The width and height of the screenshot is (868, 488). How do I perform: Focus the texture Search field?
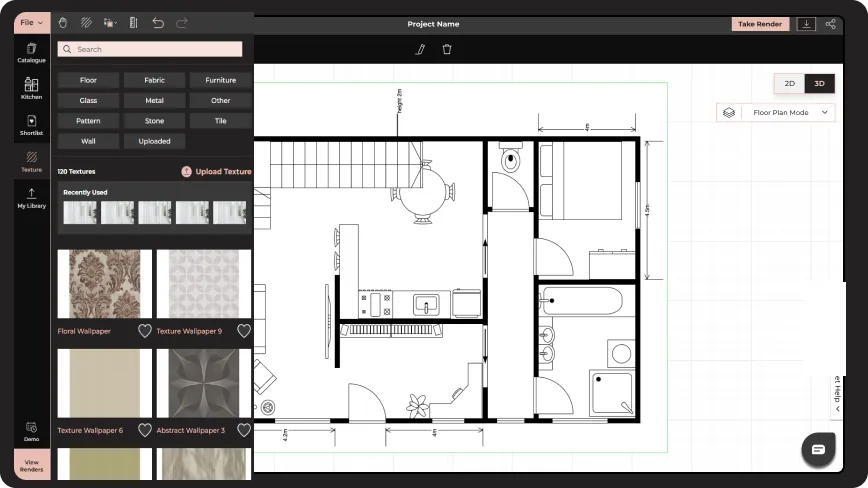(x=150, y=49)
